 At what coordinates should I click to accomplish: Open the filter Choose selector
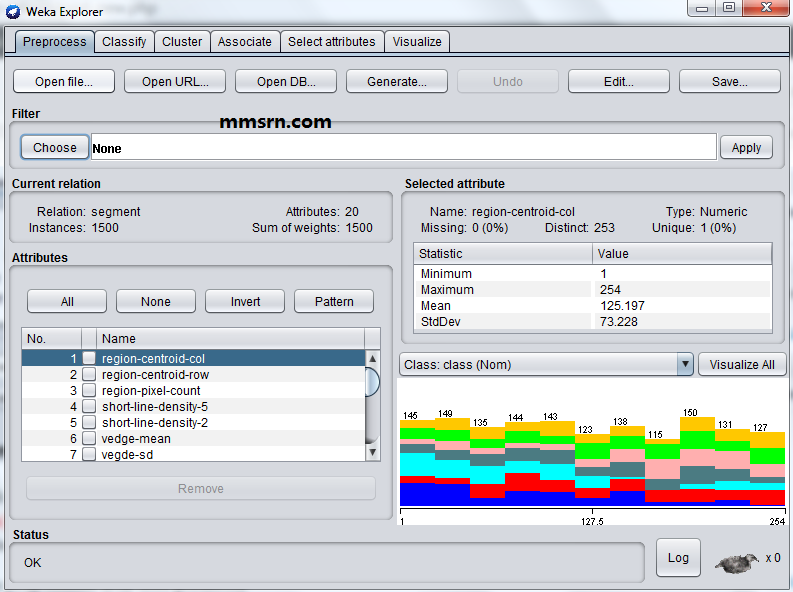[55, 147]
